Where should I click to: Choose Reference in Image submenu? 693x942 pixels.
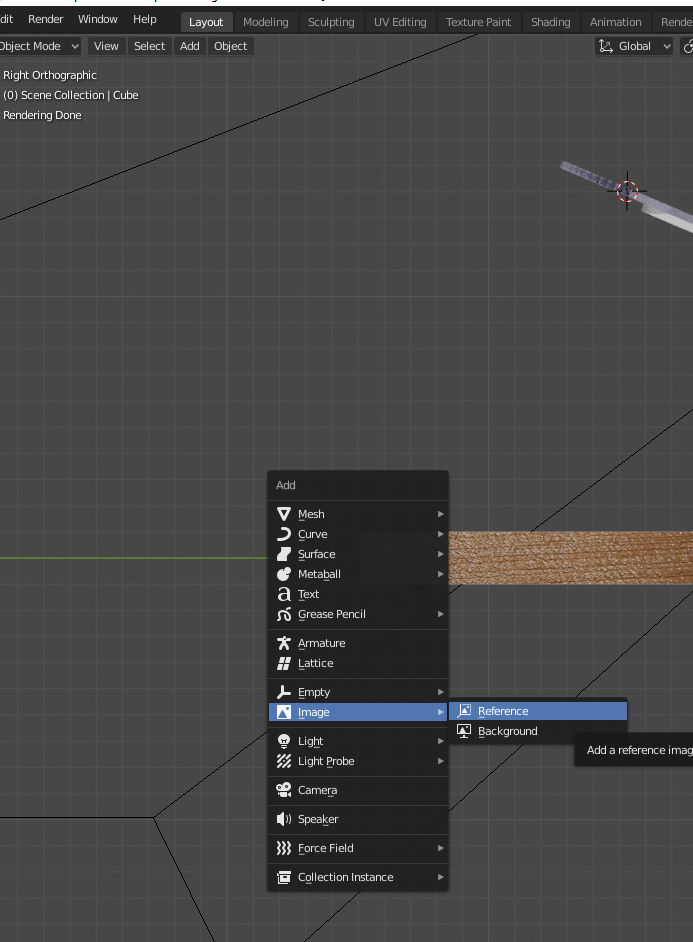pyautogui.click(x=538, y=711)
